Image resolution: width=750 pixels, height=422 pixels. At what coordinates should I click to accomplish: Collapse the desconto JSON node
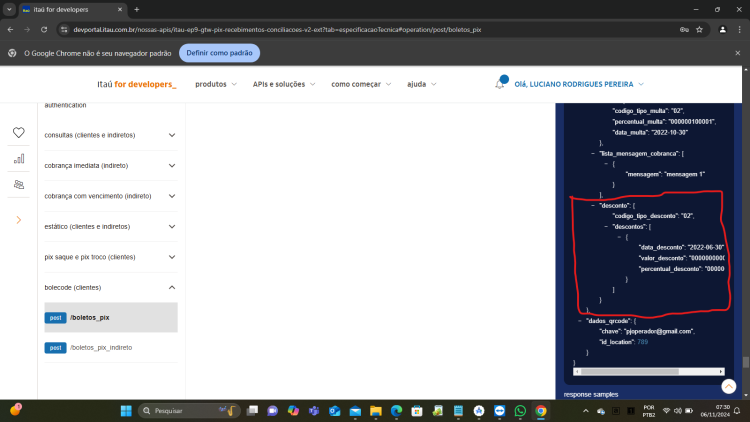coord(593,205)
